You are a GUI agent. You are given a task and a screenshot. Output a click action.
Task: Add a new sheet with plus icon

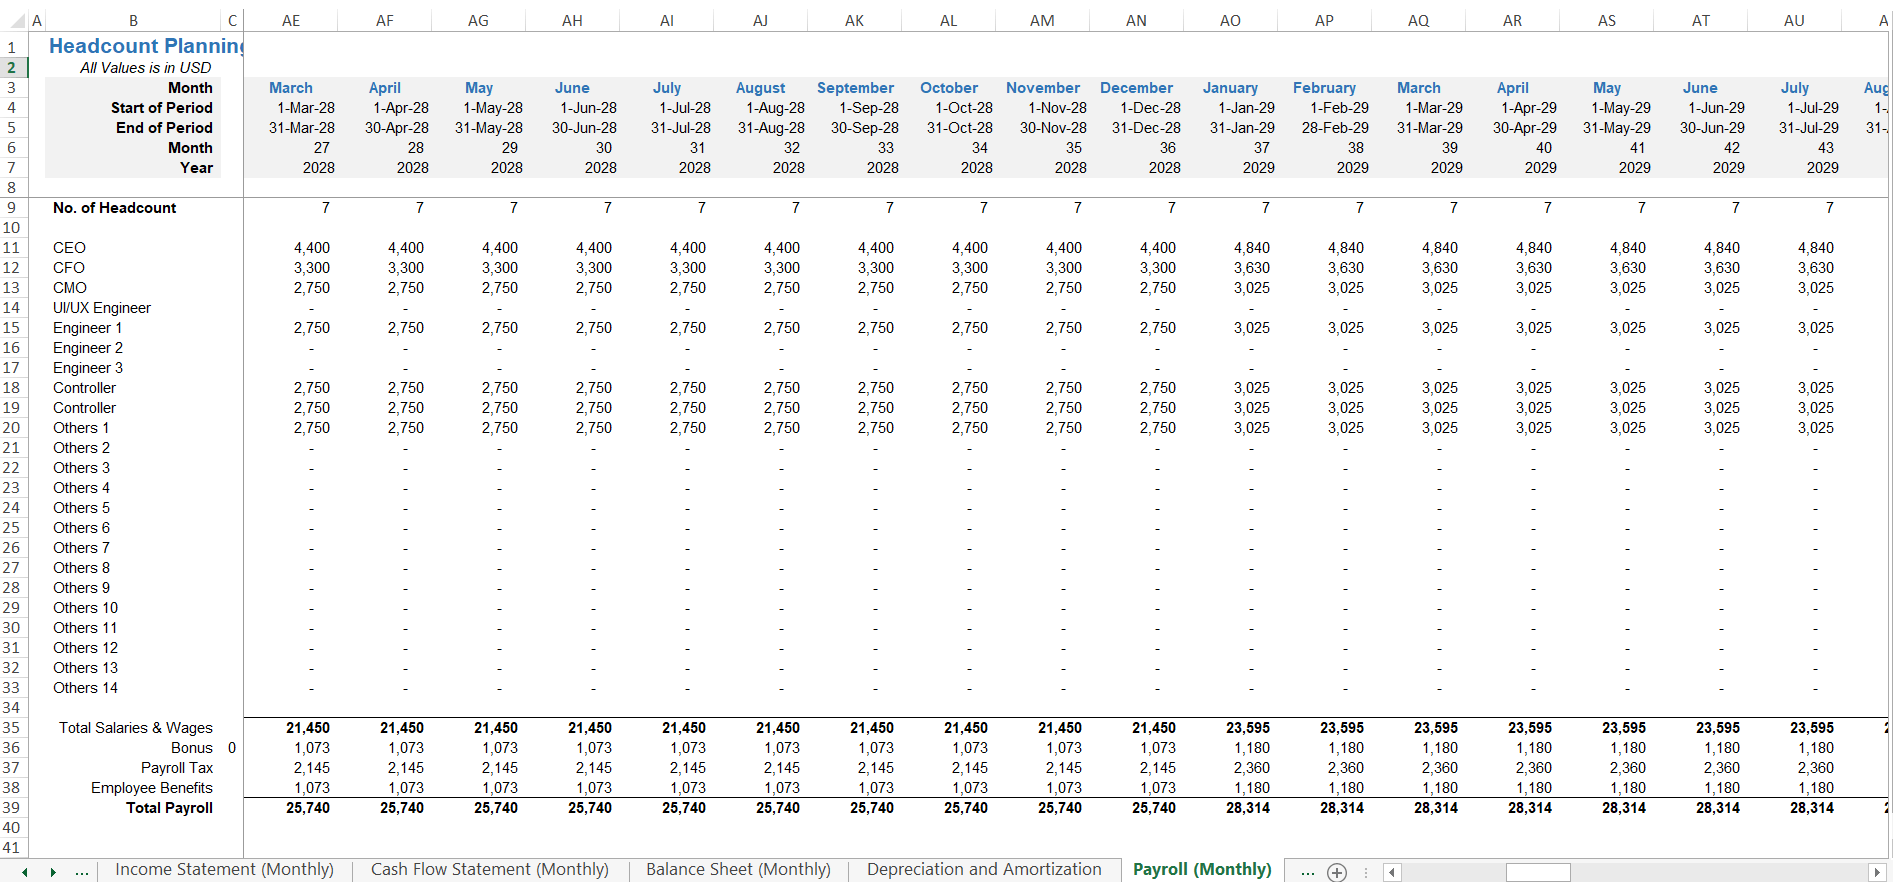[x=1337, y=872]
